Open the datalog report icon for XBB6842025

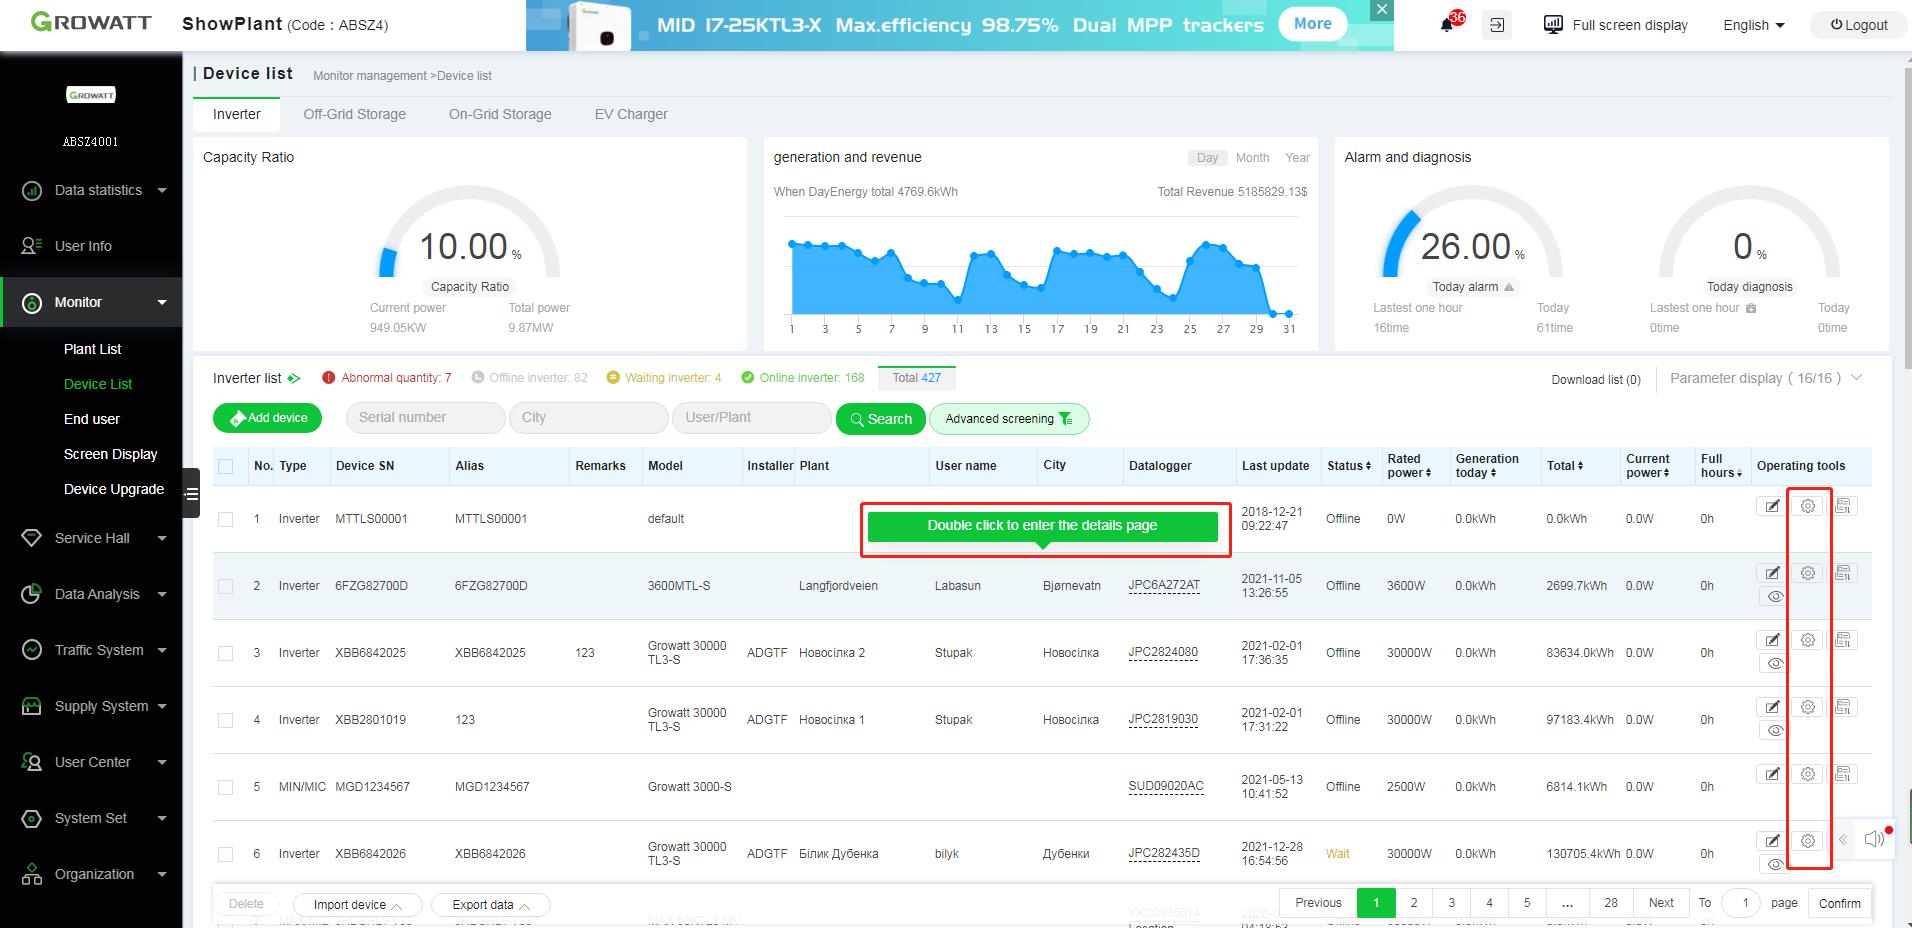(1843, 640)
